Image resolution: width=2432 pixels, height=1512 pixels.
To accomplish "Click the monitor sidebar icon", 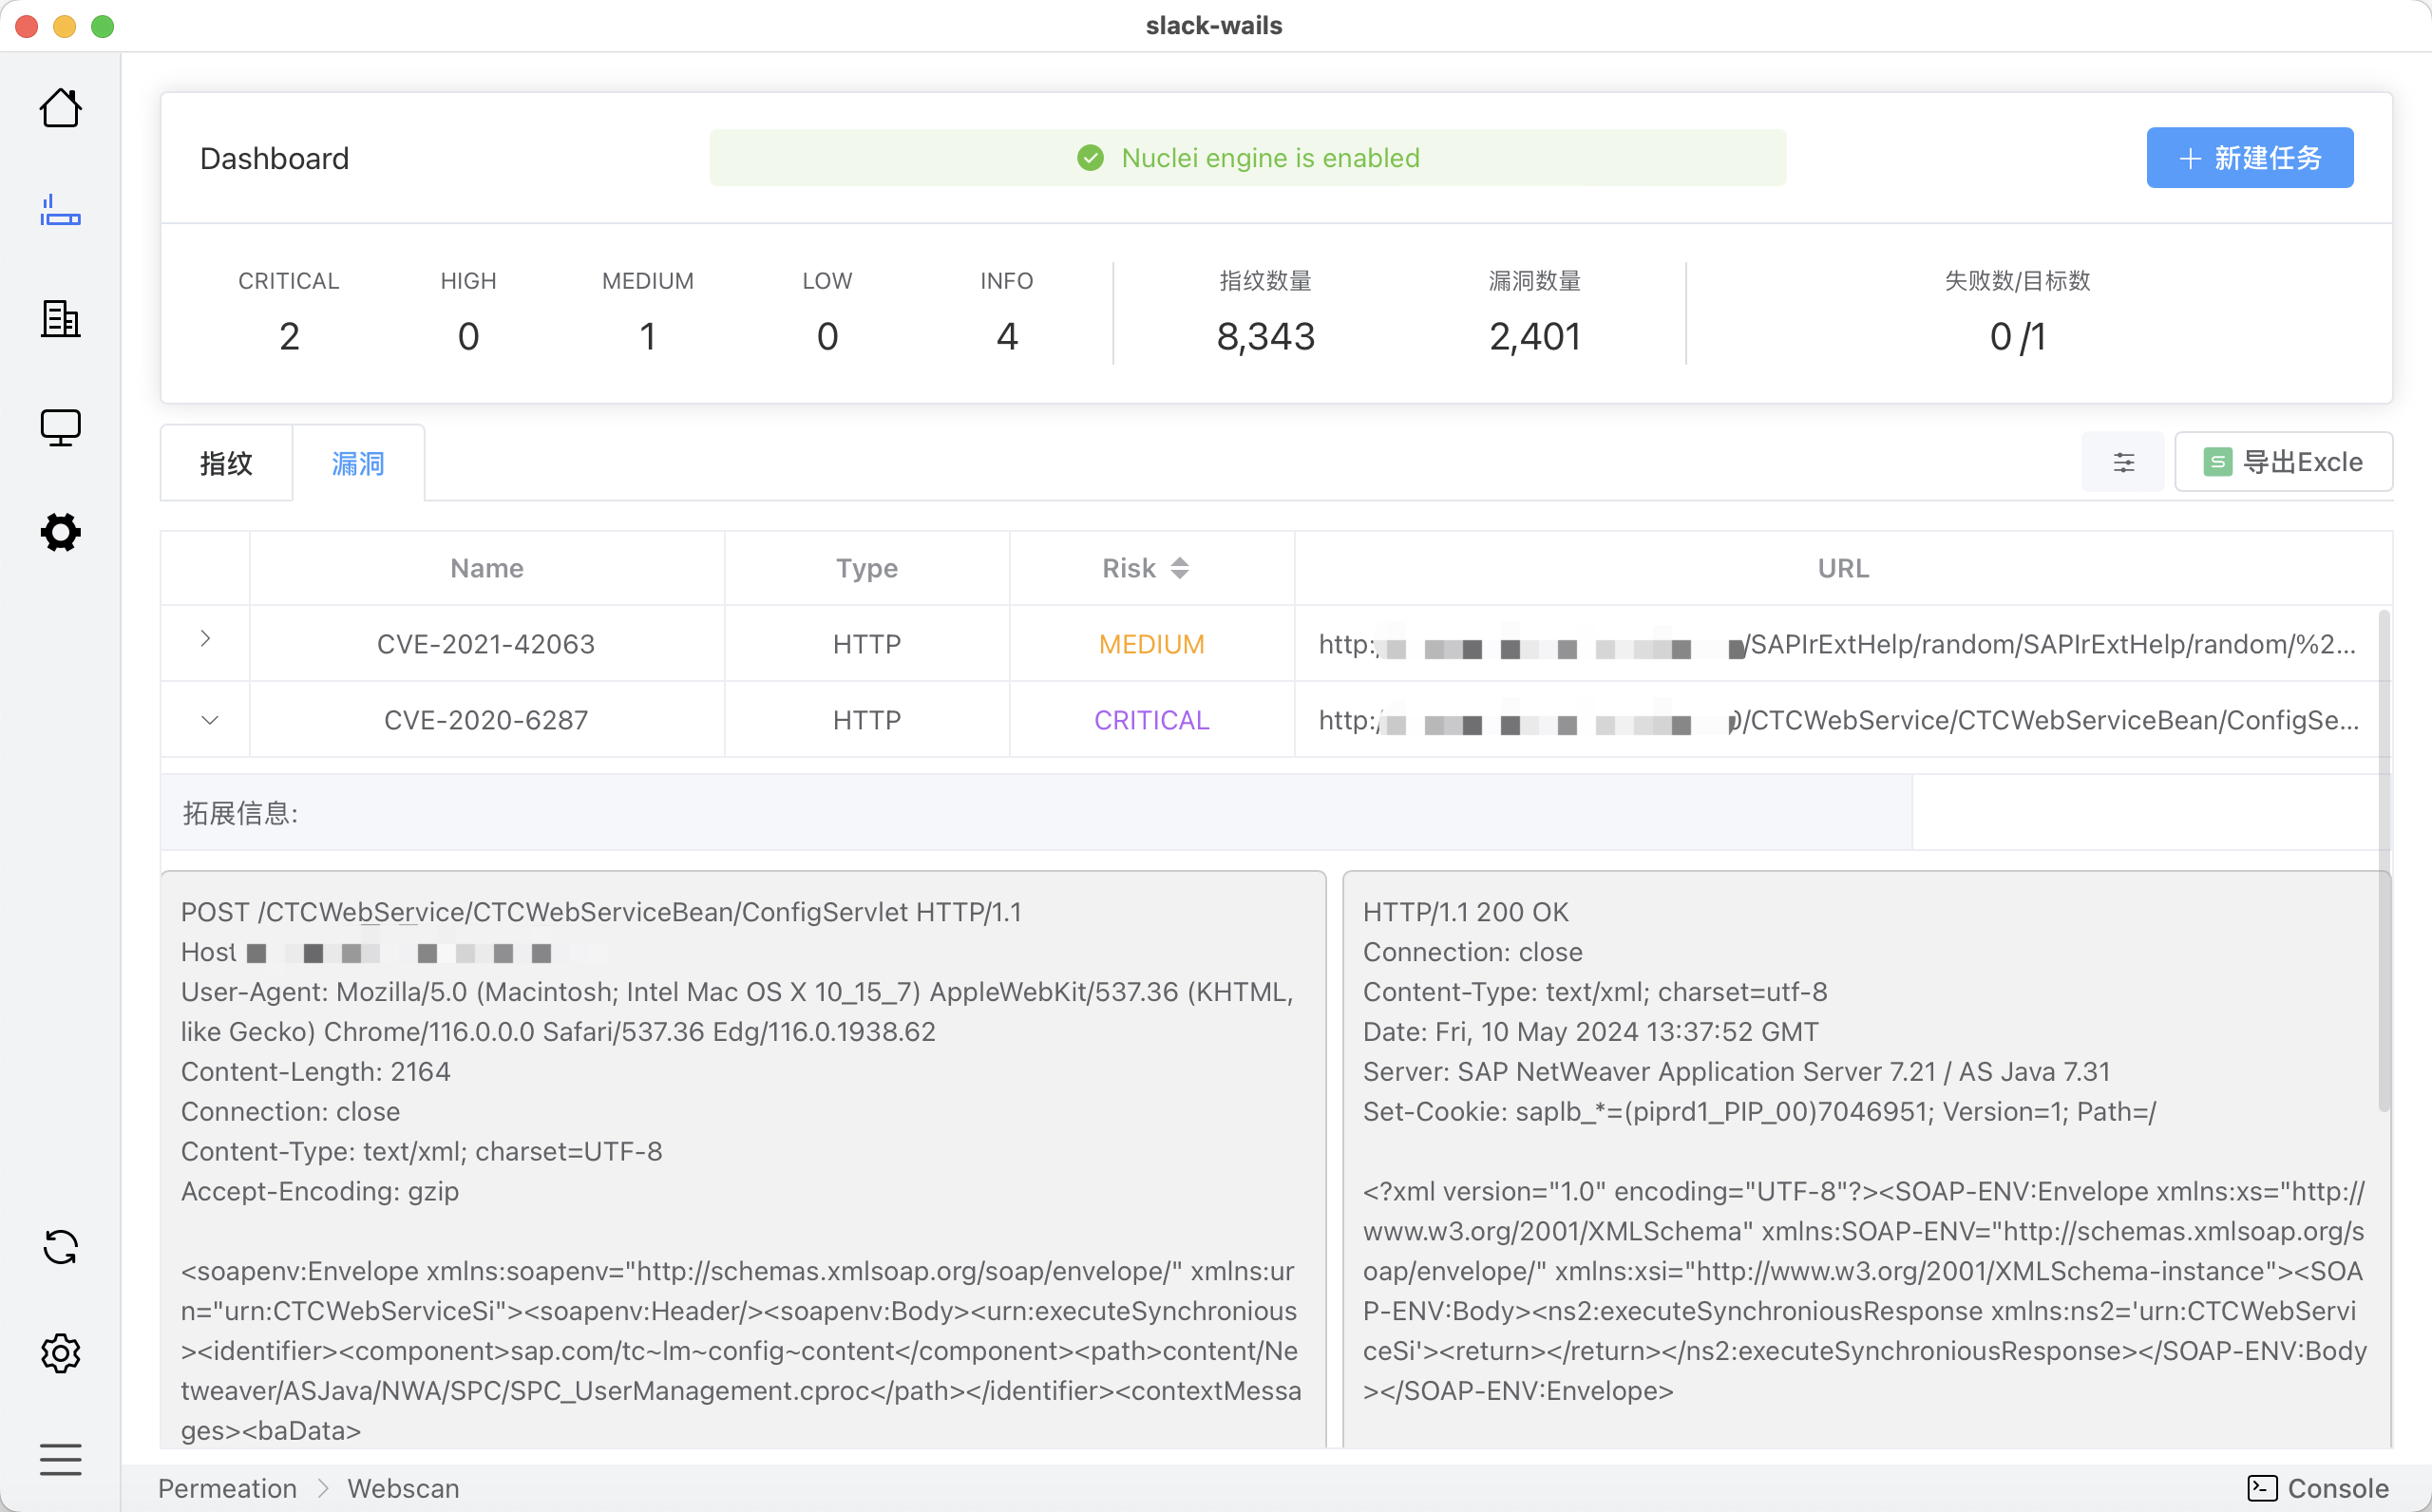I will point(60,427).
